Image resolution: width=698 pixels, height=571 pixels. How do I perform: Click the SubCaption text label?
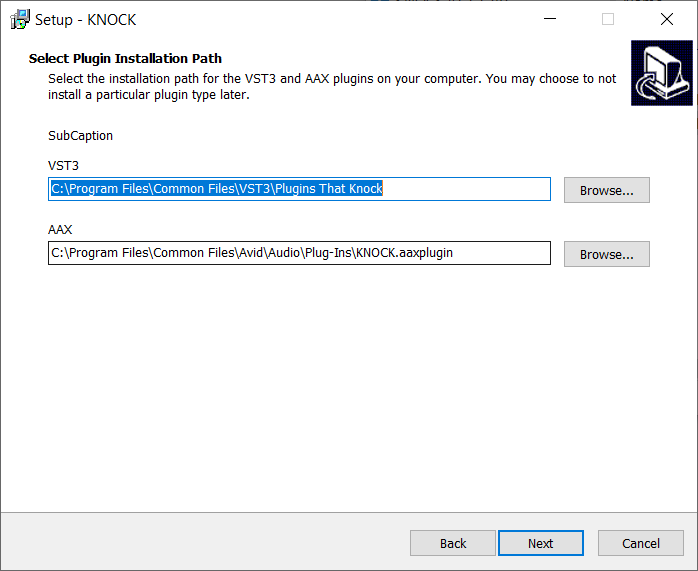point(80,135)
